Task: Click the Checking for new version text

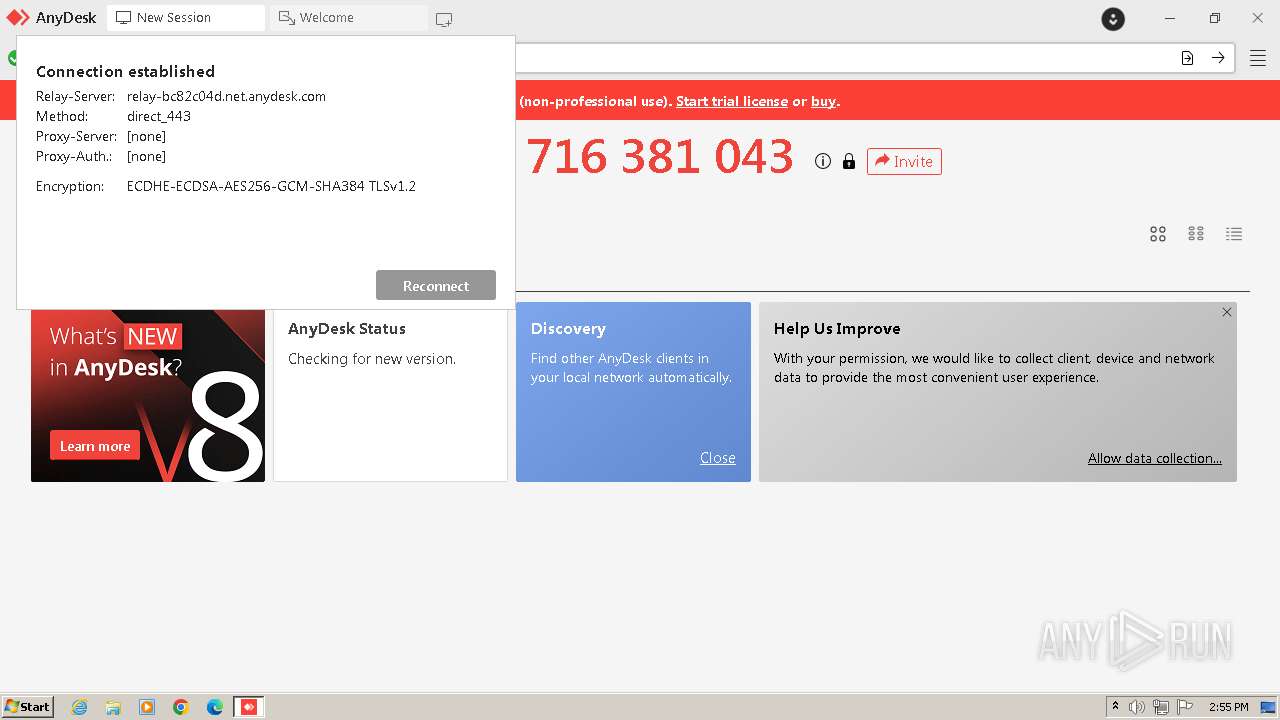Action: pyautogui.click(x=372, y=358)
